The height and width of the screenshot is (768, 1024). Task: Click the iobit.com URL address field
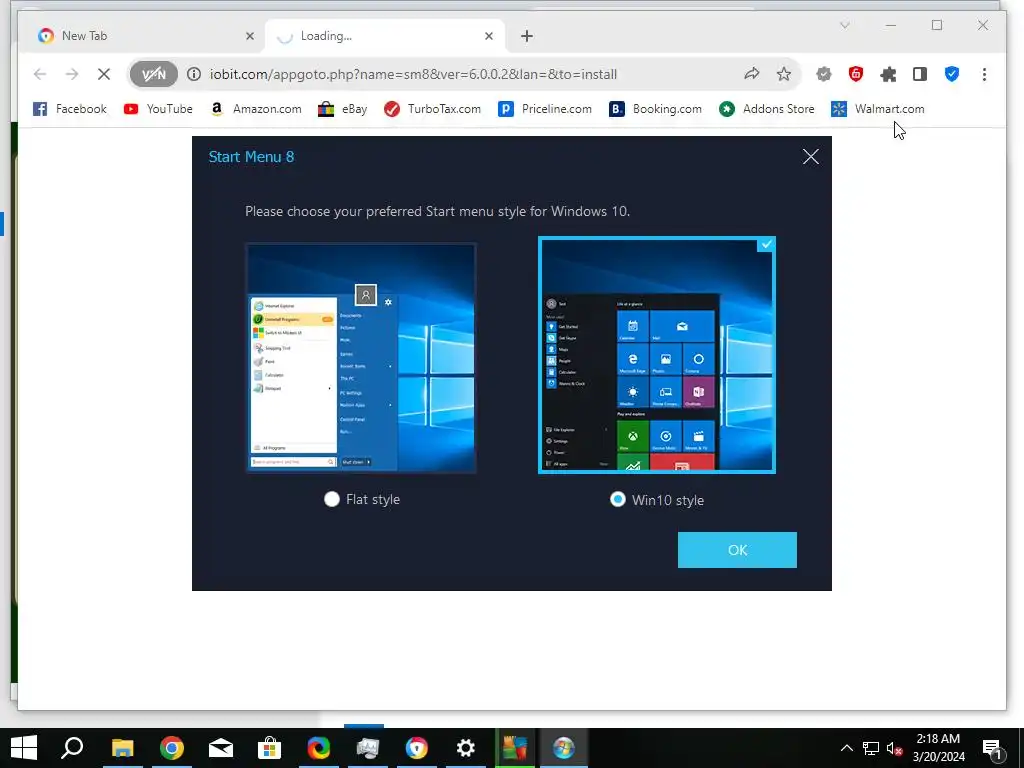tap(413, 74)
